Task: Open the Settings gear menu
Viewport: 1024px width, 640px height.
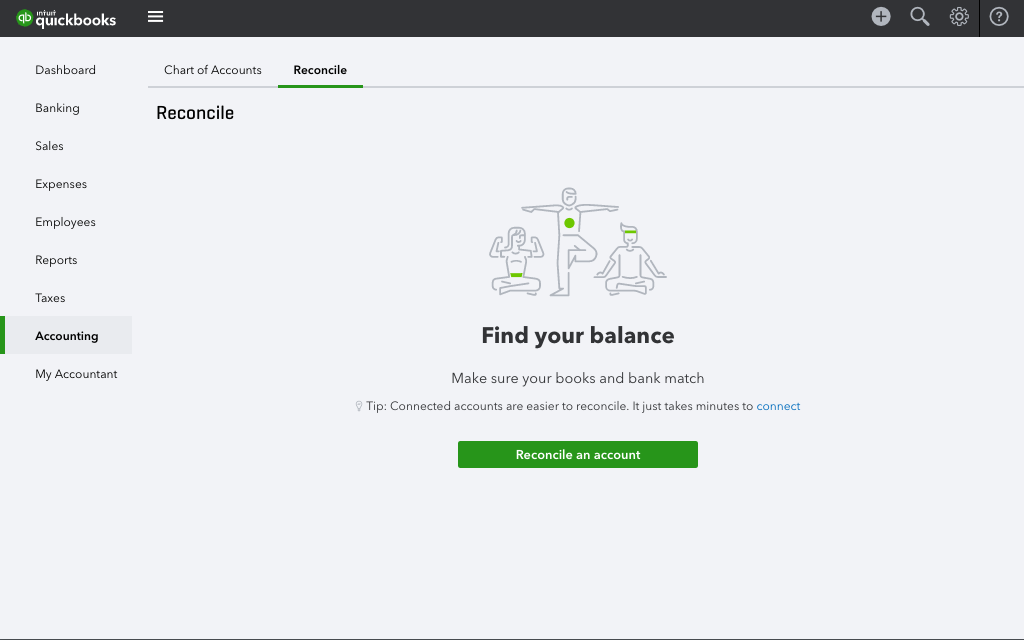Action: click(959, 17)
